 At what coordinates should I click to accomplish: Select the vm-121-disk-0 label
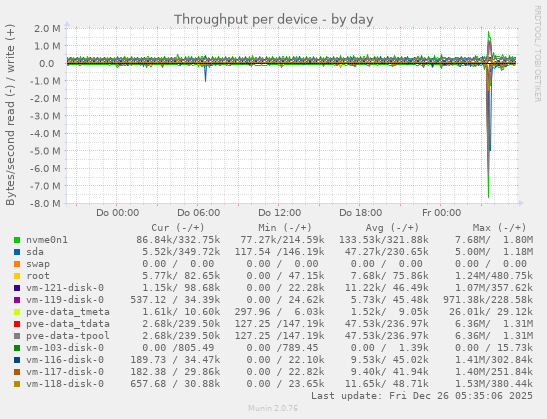[65, 288]
